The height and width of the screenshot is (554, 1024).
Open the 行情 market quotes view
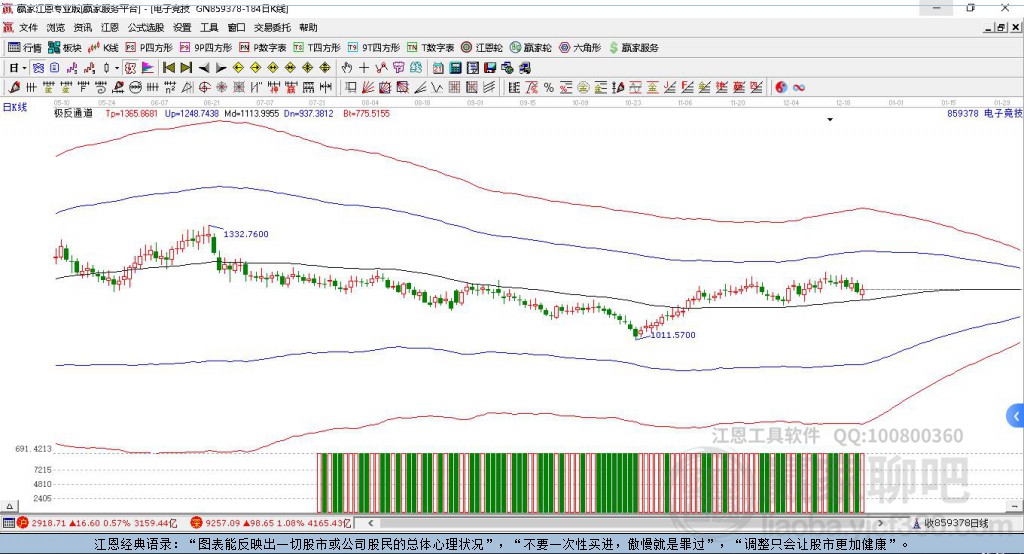(x=26, y=47)
